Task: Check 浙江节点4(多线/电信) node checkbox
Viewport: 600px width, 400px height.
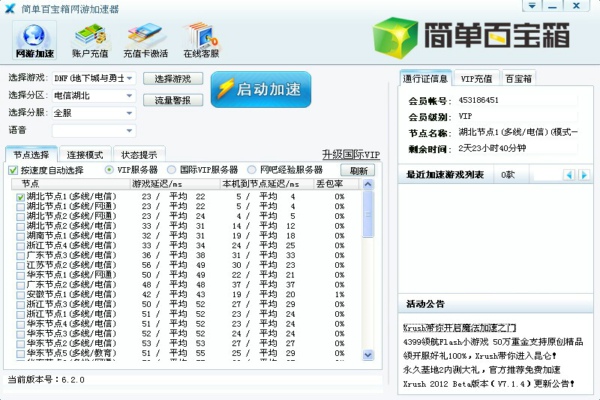Action: tap(20, 246)
